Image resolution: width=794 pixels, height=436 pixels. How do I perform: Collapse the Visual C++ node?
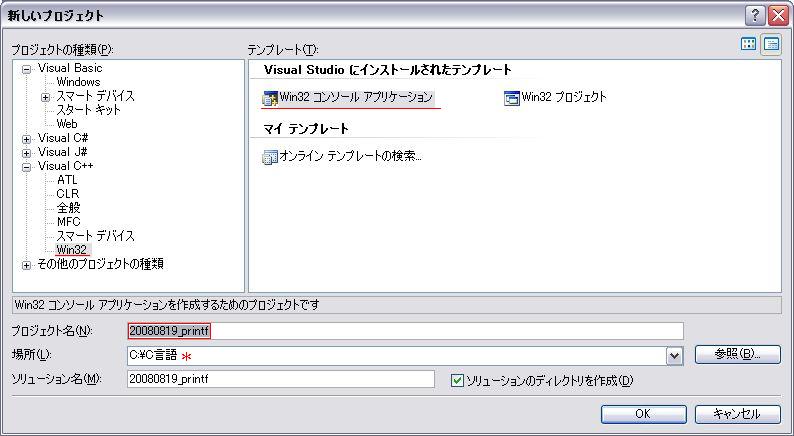[26, 167]
